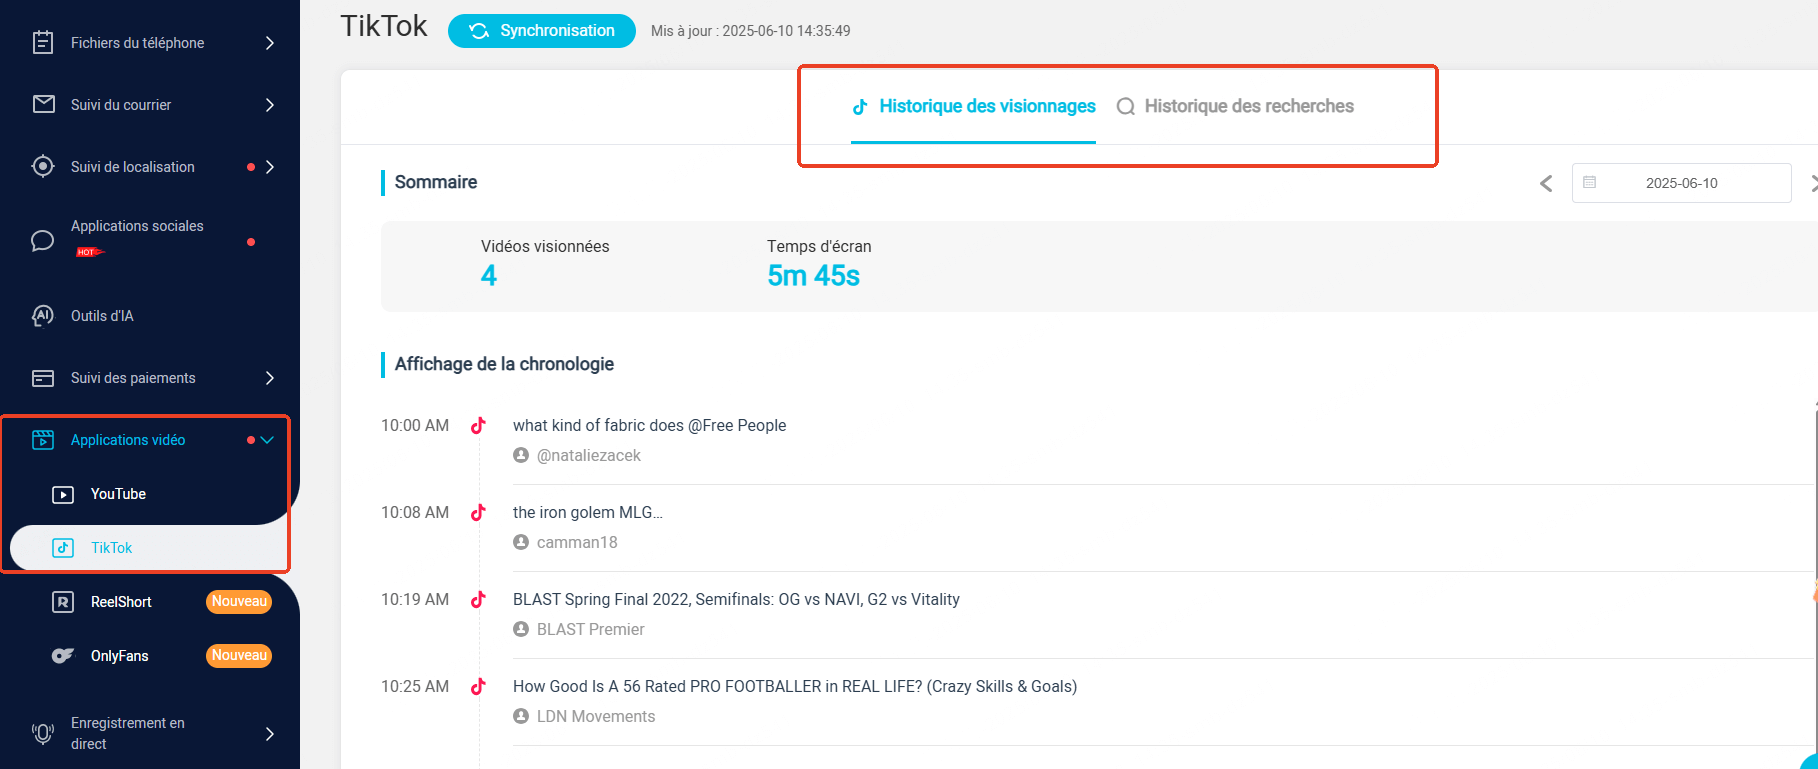Go to previous date with left arrow

tap(1546, 183)
